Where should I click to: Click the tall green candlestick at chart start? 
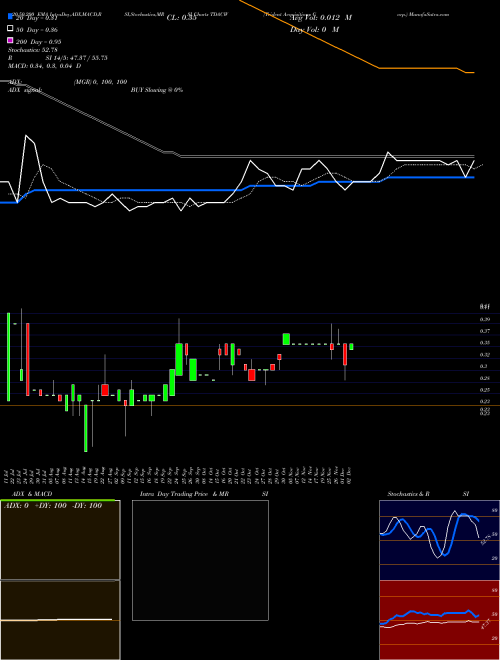(x=8, y=357)
